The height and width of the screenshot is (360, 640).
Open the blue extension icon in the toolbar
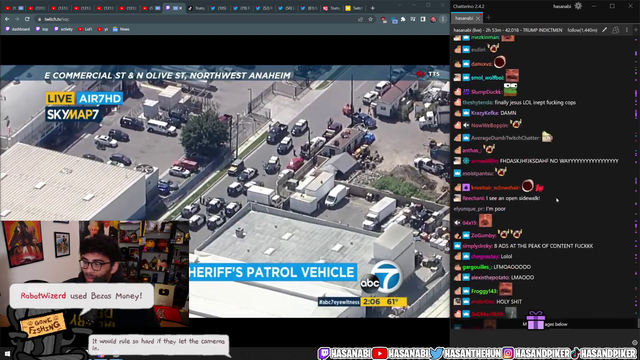[394, 20]
